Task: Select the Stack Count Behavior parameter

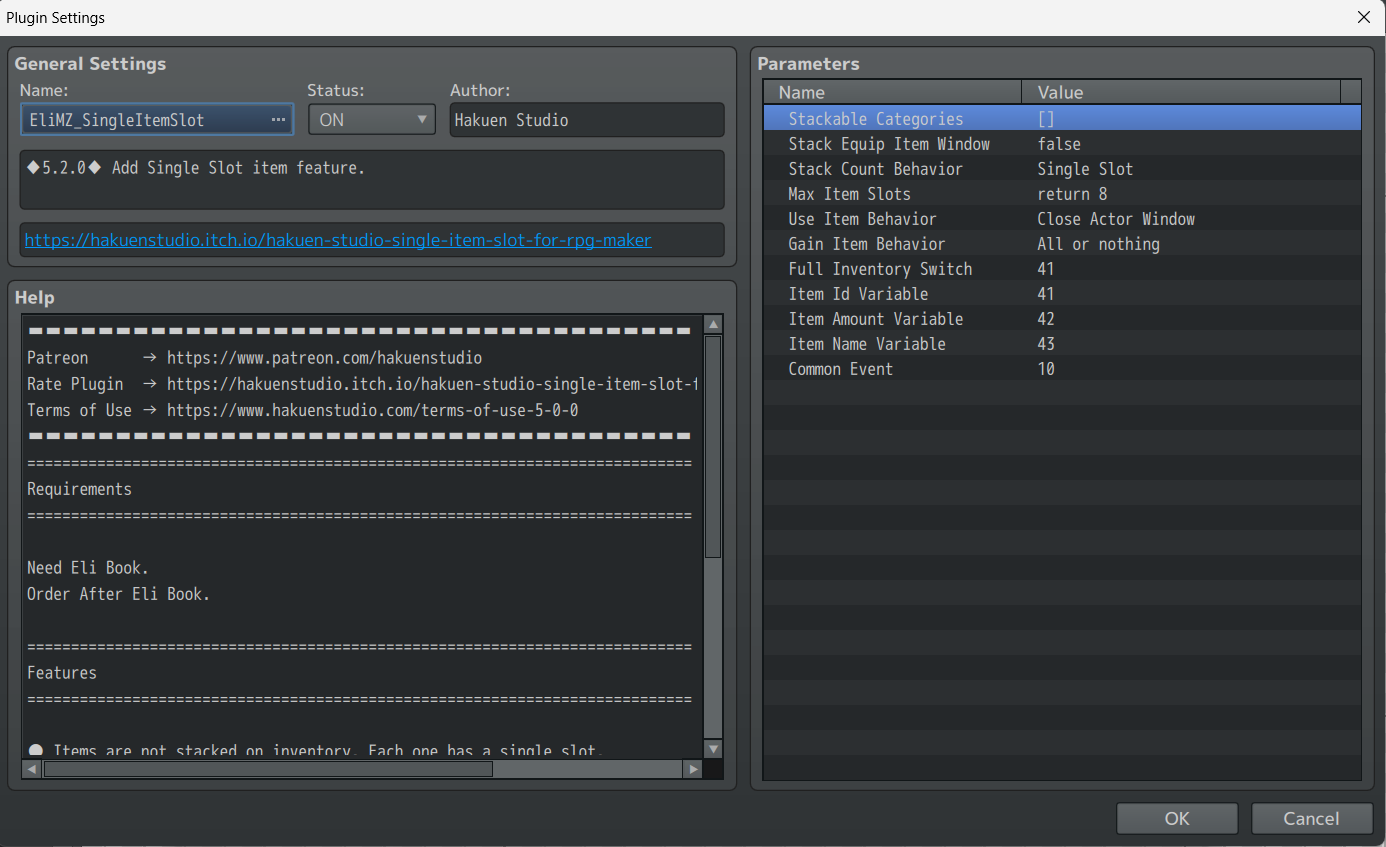Action: (x=875, y=169)
